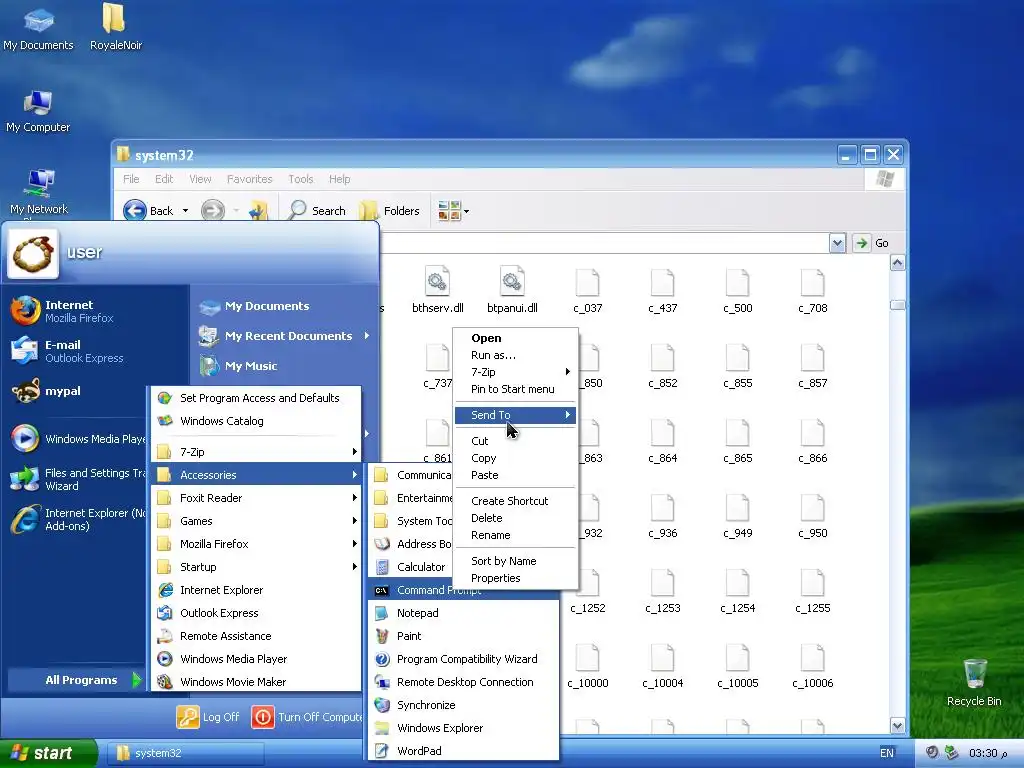Select the c_708 file

[812, 291]
